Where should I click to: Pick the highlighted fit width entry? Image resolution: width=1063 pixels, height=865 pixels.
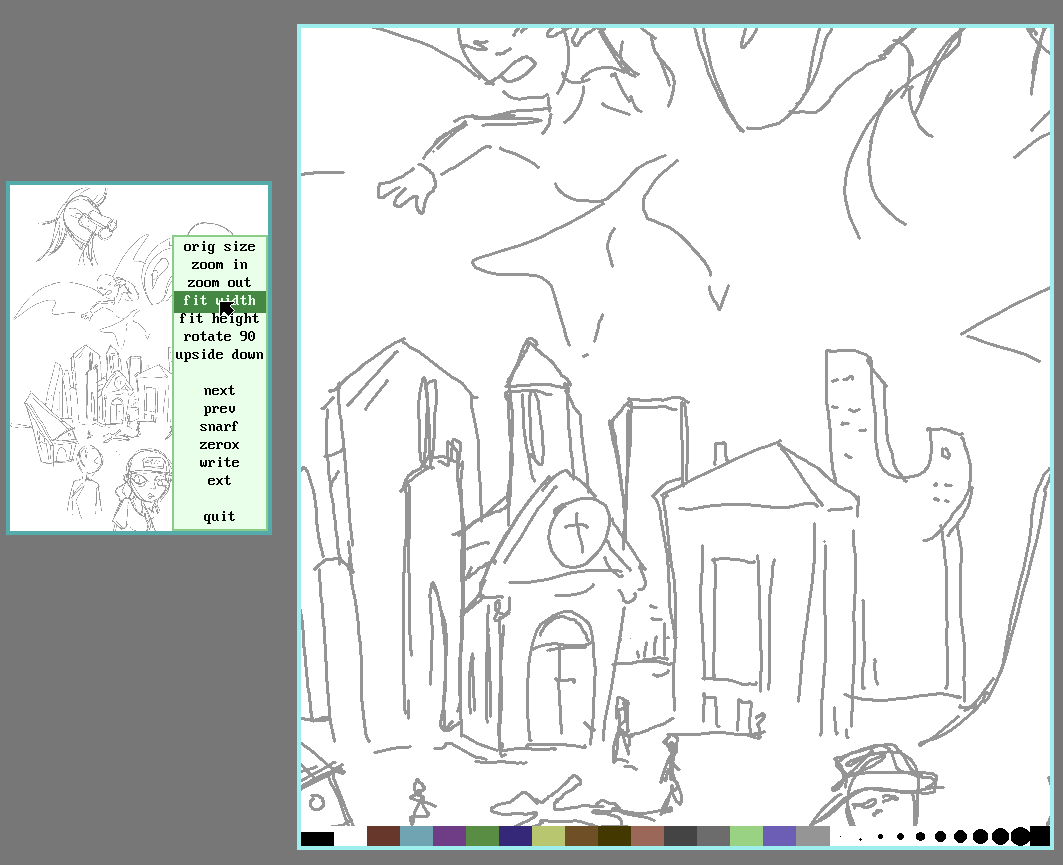(x=219, y=301)
